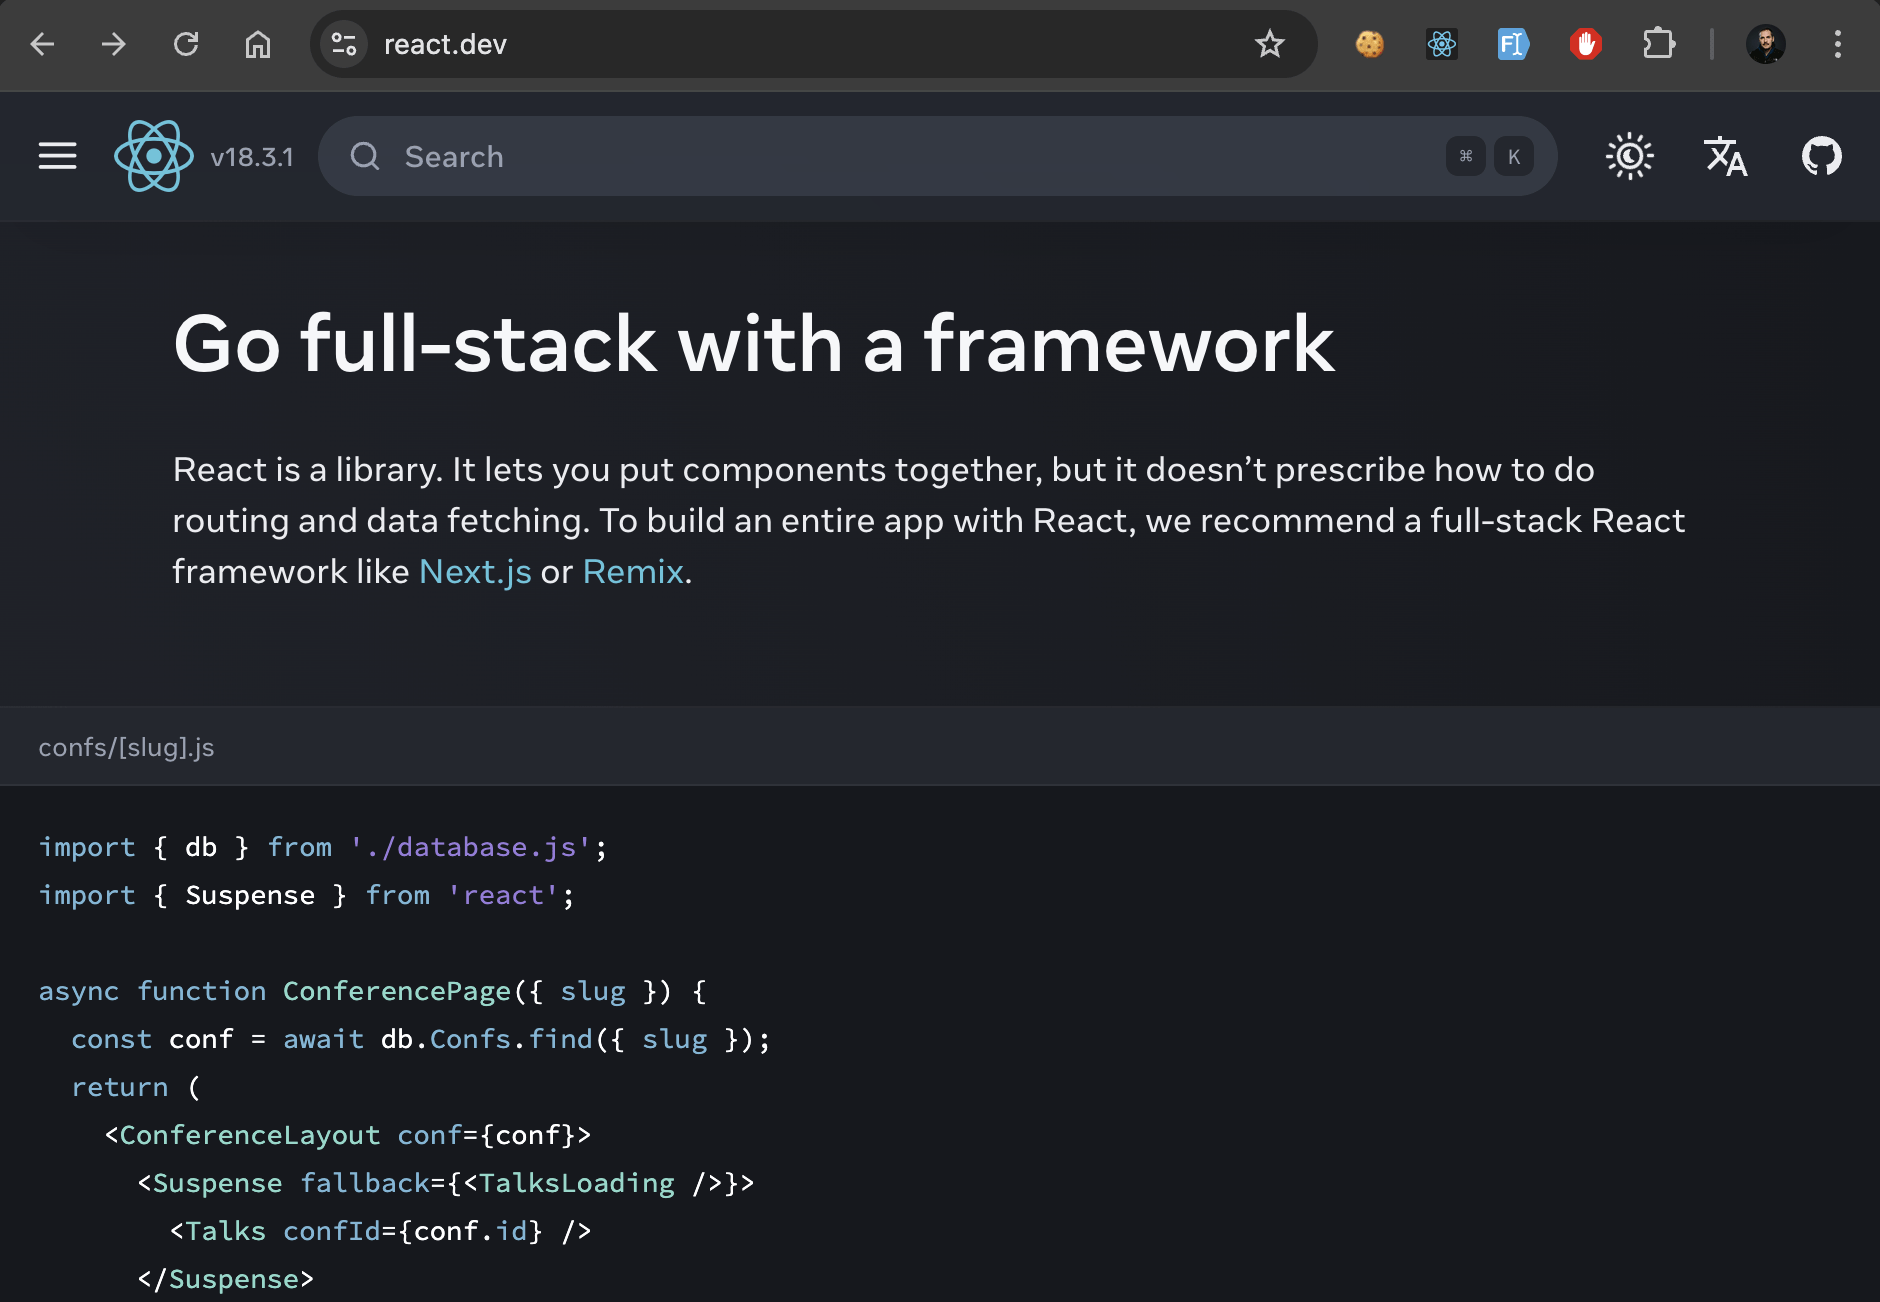Click the ⌘ shortcut key badge
This screenshot has width=1880, height=1302.
pyautogui.click(x=1465, y=156)
